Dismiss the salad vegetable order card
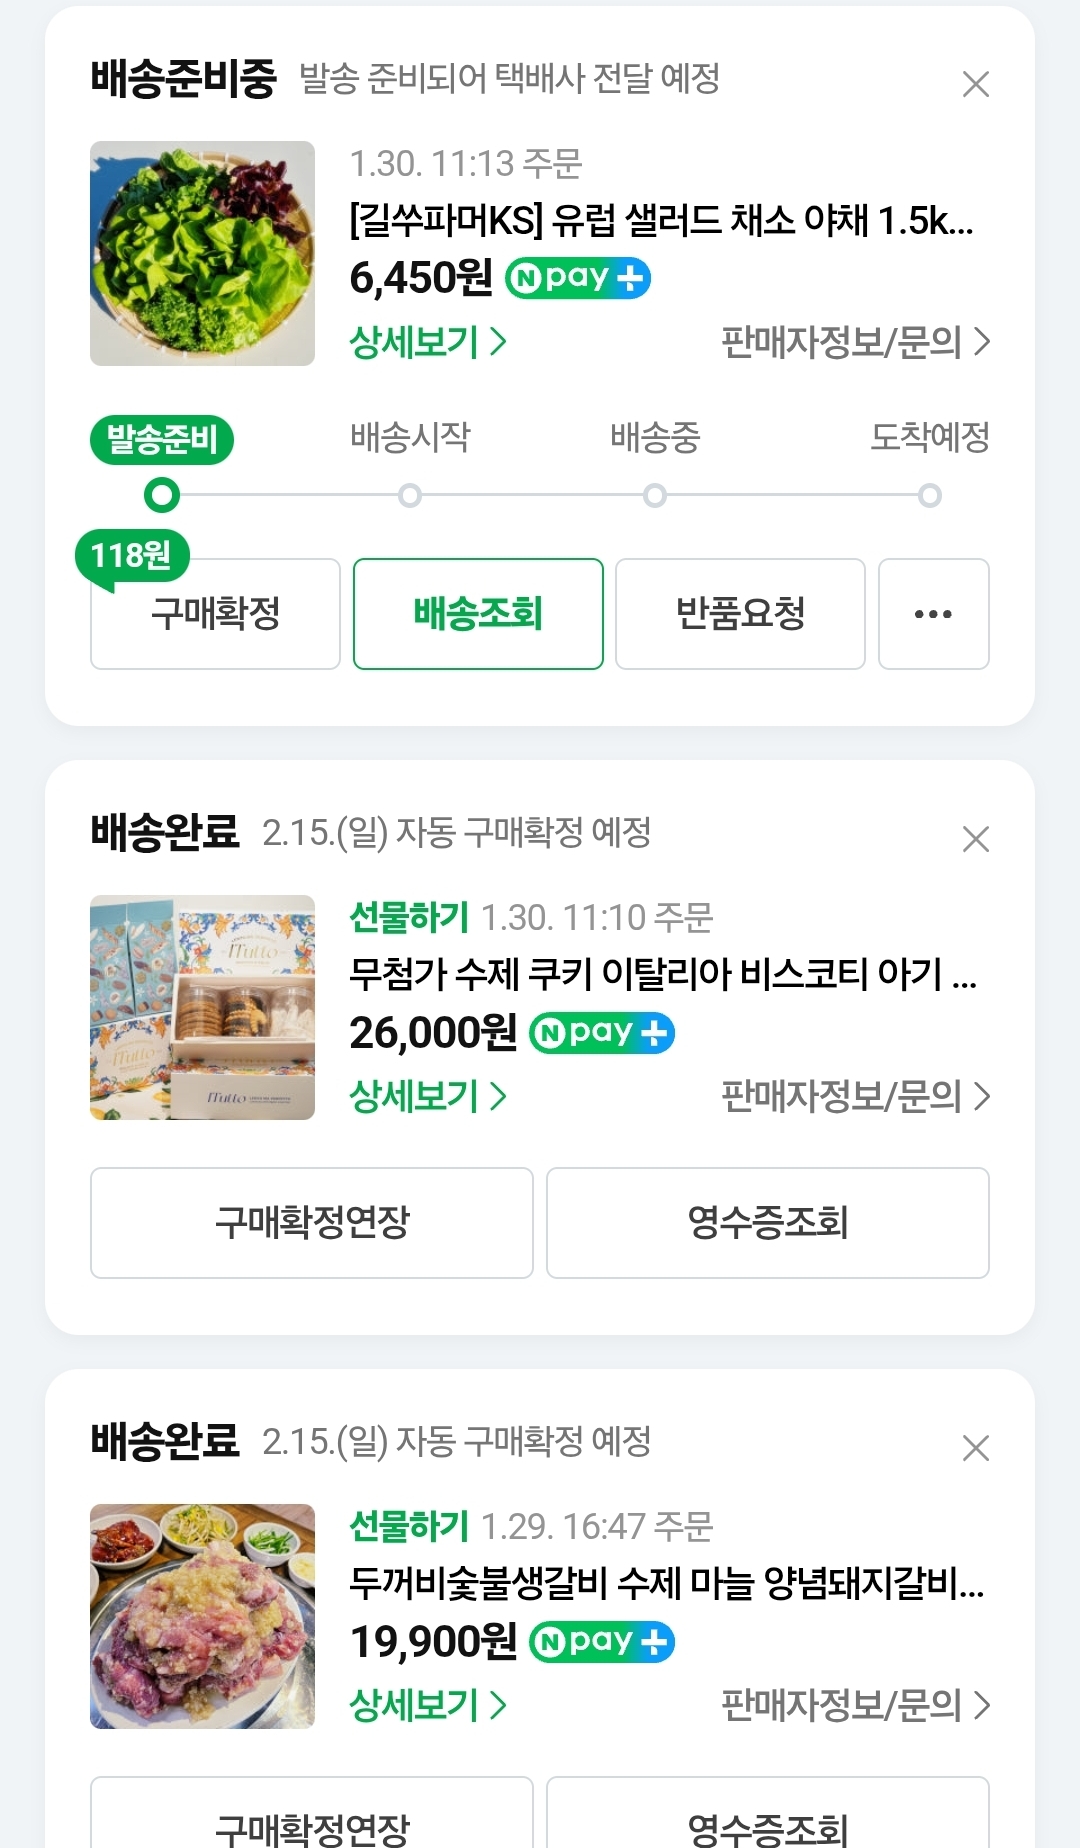The image size is (1080, 1848). click(975, 84)
